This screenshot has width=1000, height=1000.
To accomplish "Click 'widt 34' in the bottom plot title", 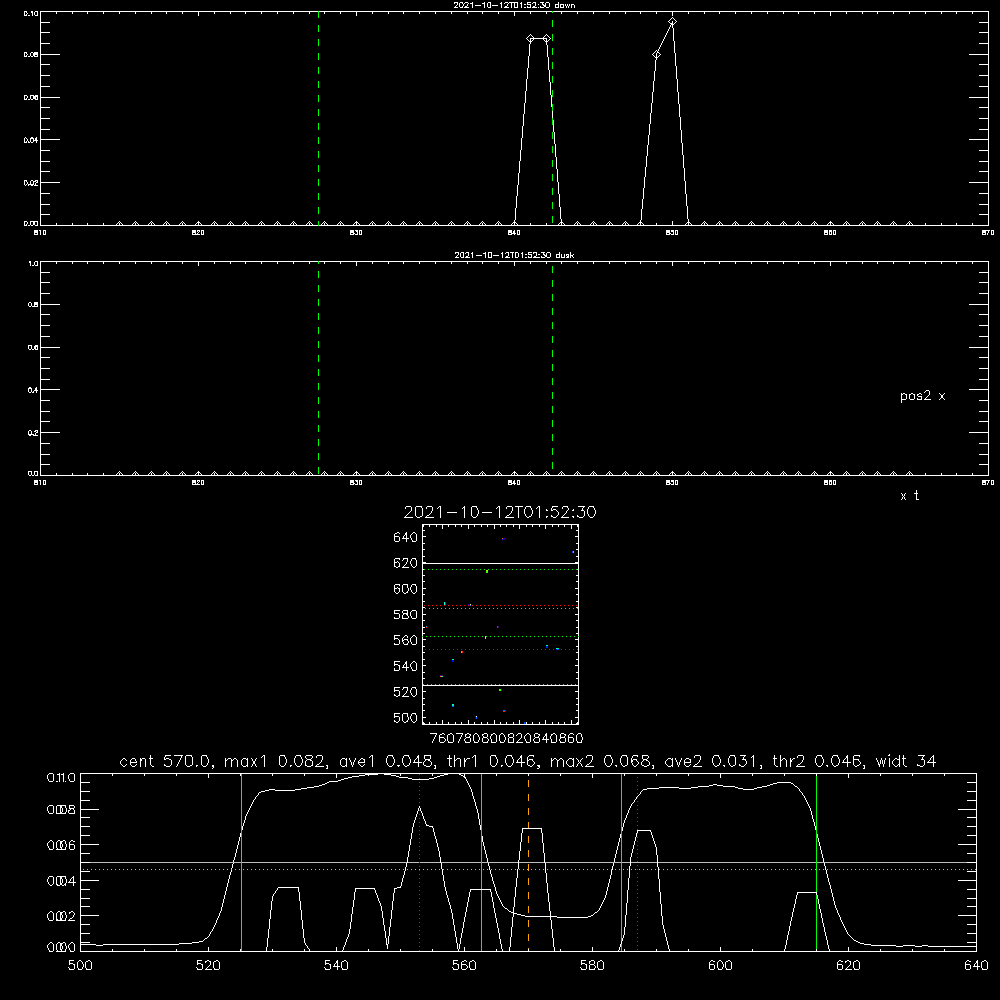I will [906, 761].
